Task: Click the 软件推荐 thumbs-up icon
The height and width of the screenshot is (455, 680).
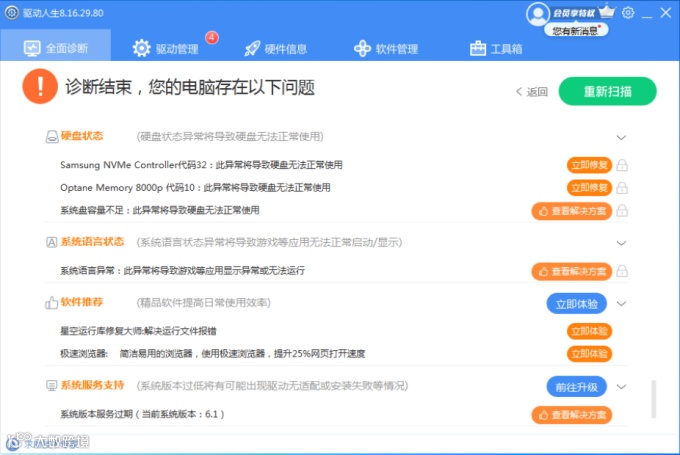Action: click(x=51, y=302)
